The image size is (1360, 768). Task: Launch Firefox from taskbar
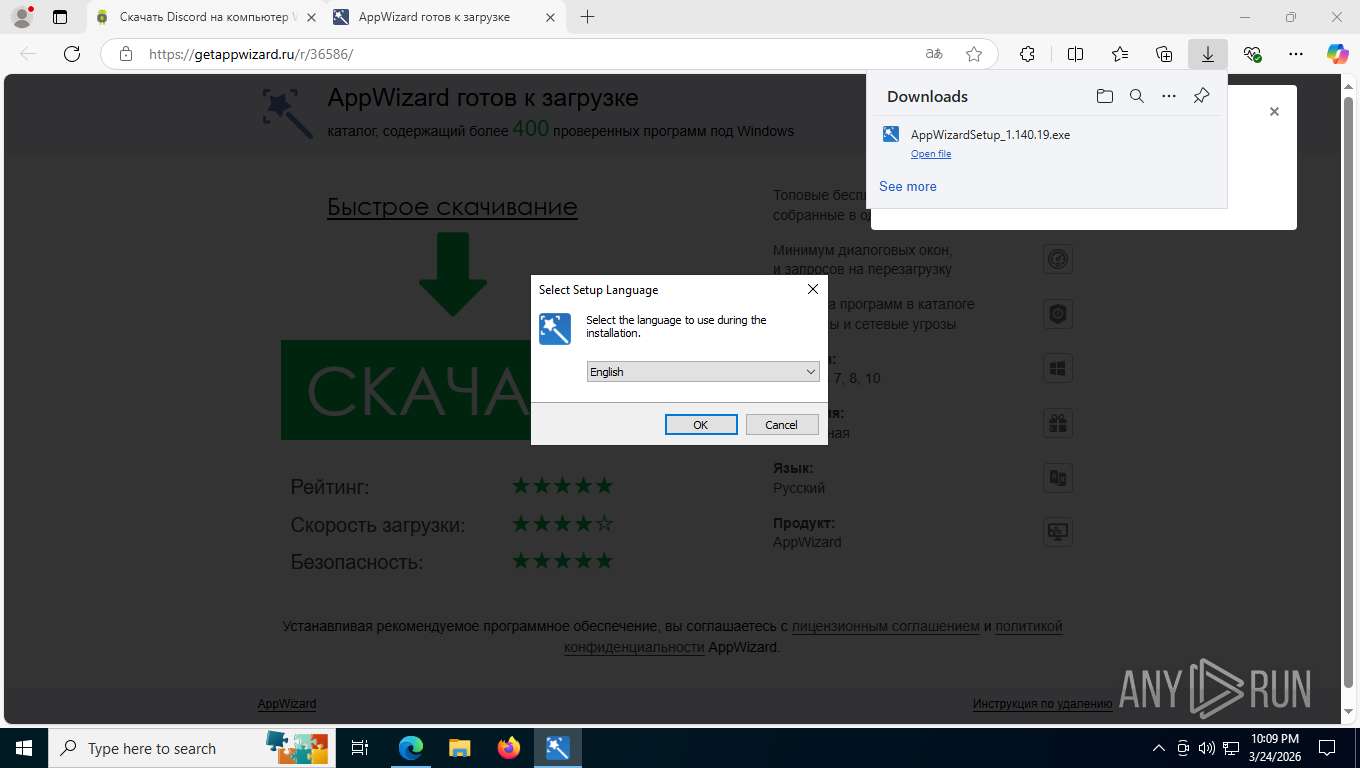[509, 748]
